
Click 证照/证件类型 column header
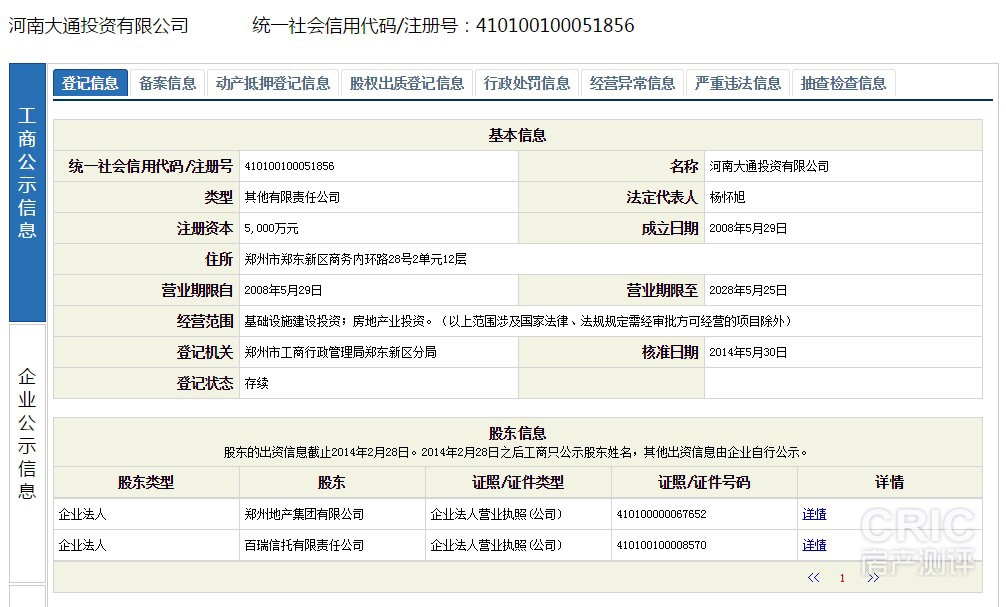(518, 483)
